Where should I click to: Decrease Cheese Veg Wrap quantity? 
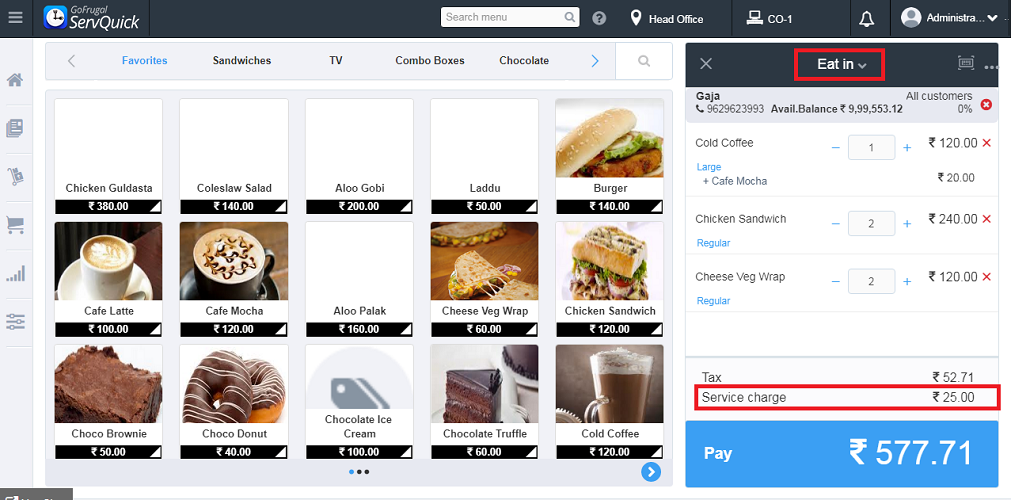(836, 281)
